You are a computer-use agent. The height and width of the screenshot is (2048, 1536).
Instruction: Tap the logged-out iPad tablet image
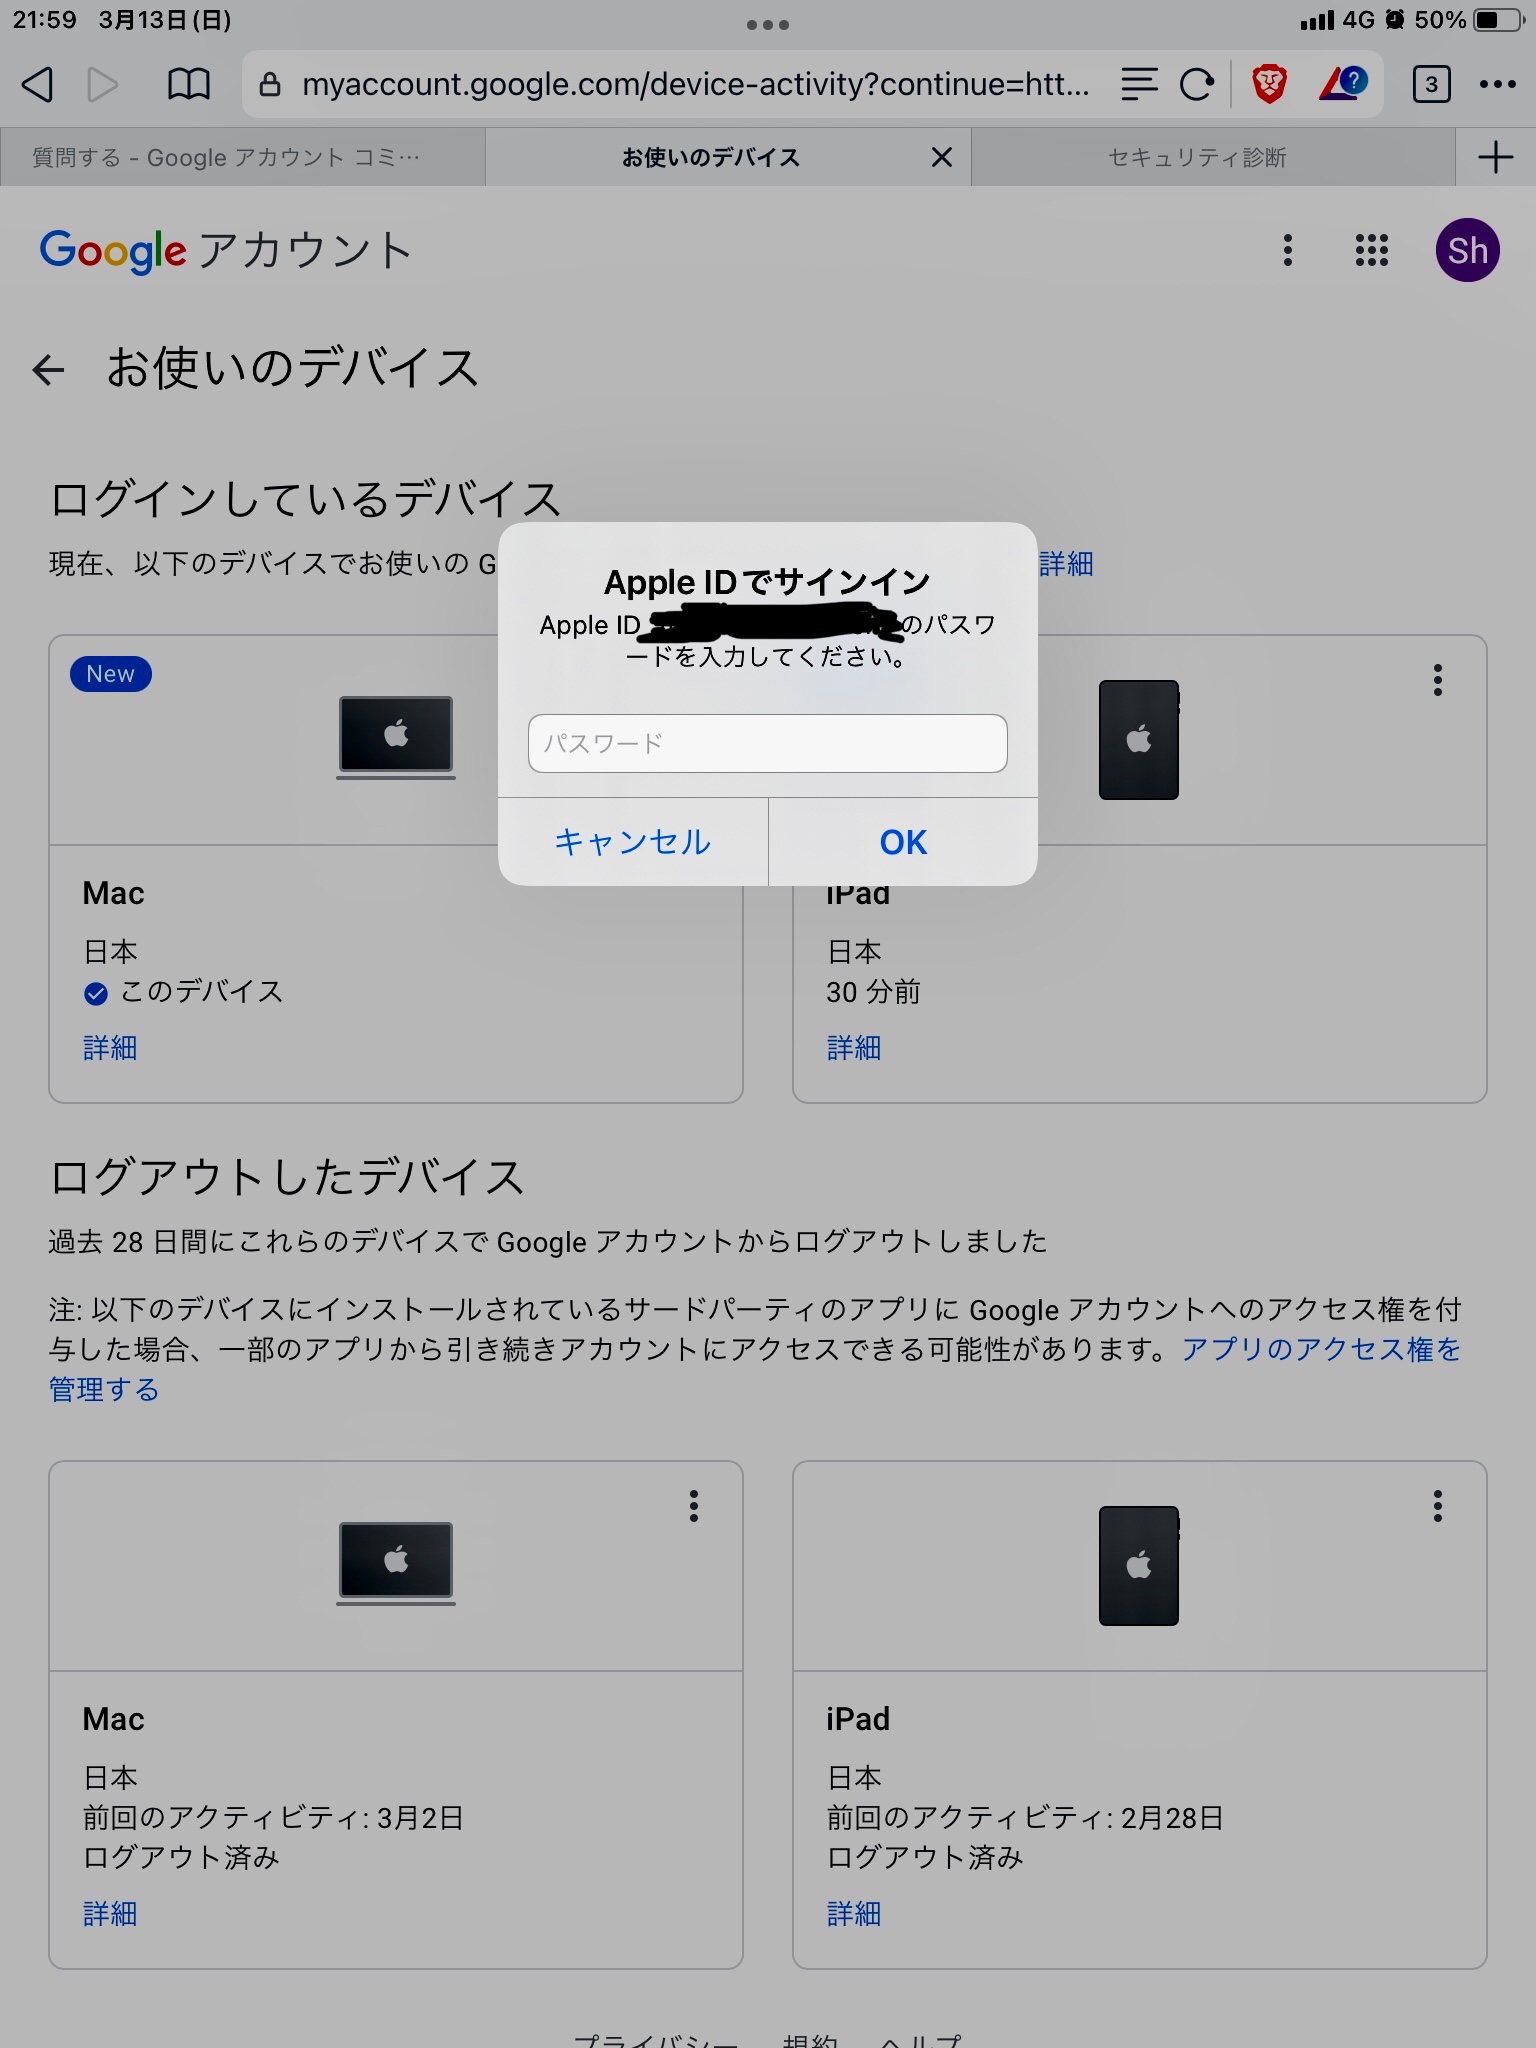(1139, 1566)
